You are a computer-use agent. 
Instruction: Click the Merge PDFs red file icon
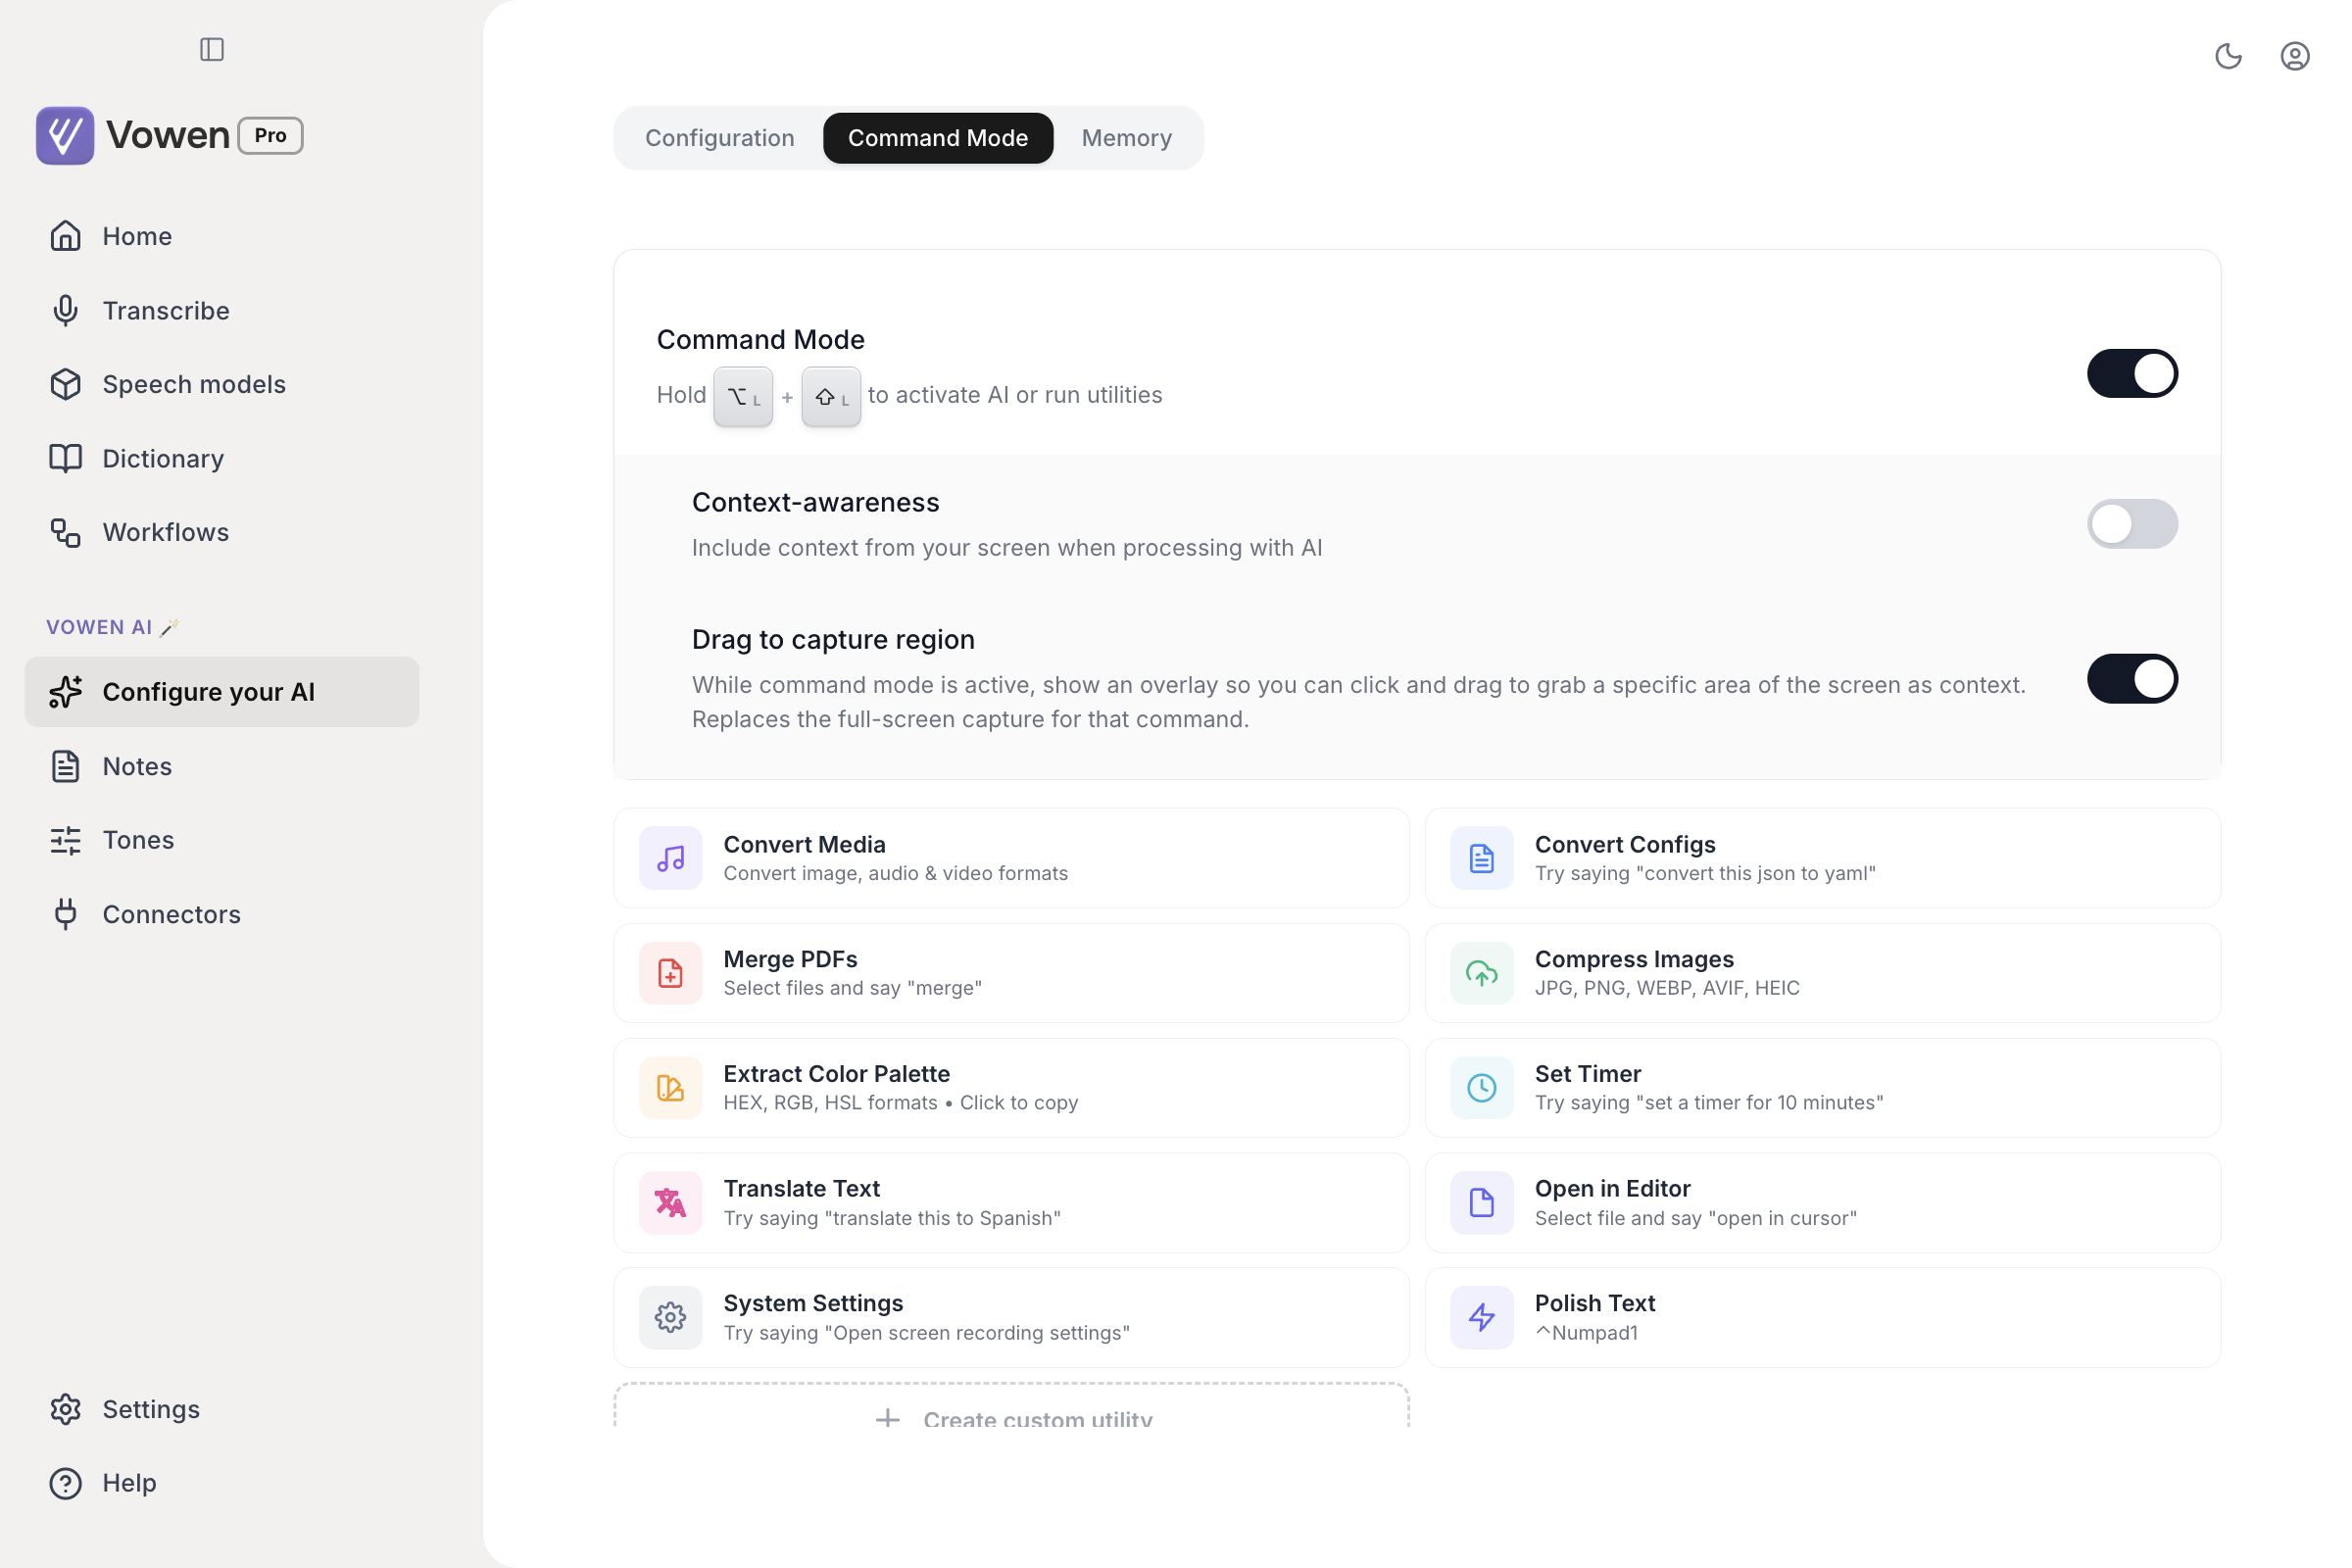click(x=670, y=973)
